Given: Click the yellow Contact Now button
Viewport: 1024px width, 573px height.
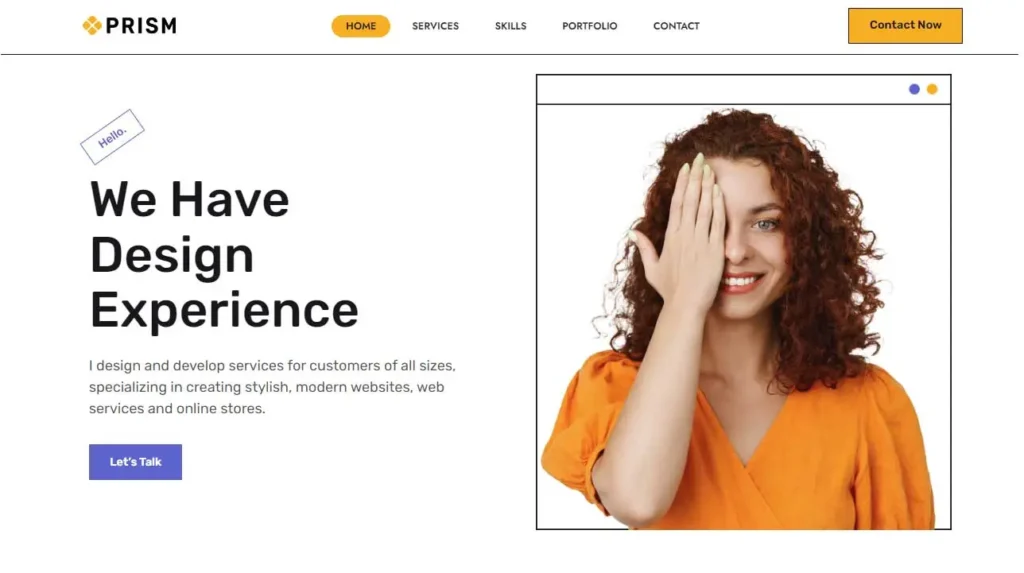Looking at the screenshot, I should pyautogui.click(x=904, y=25).
